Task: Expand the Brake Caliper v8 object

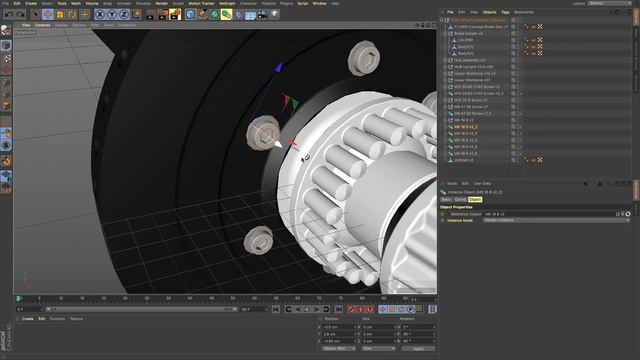Action: (x=445, y=33)
